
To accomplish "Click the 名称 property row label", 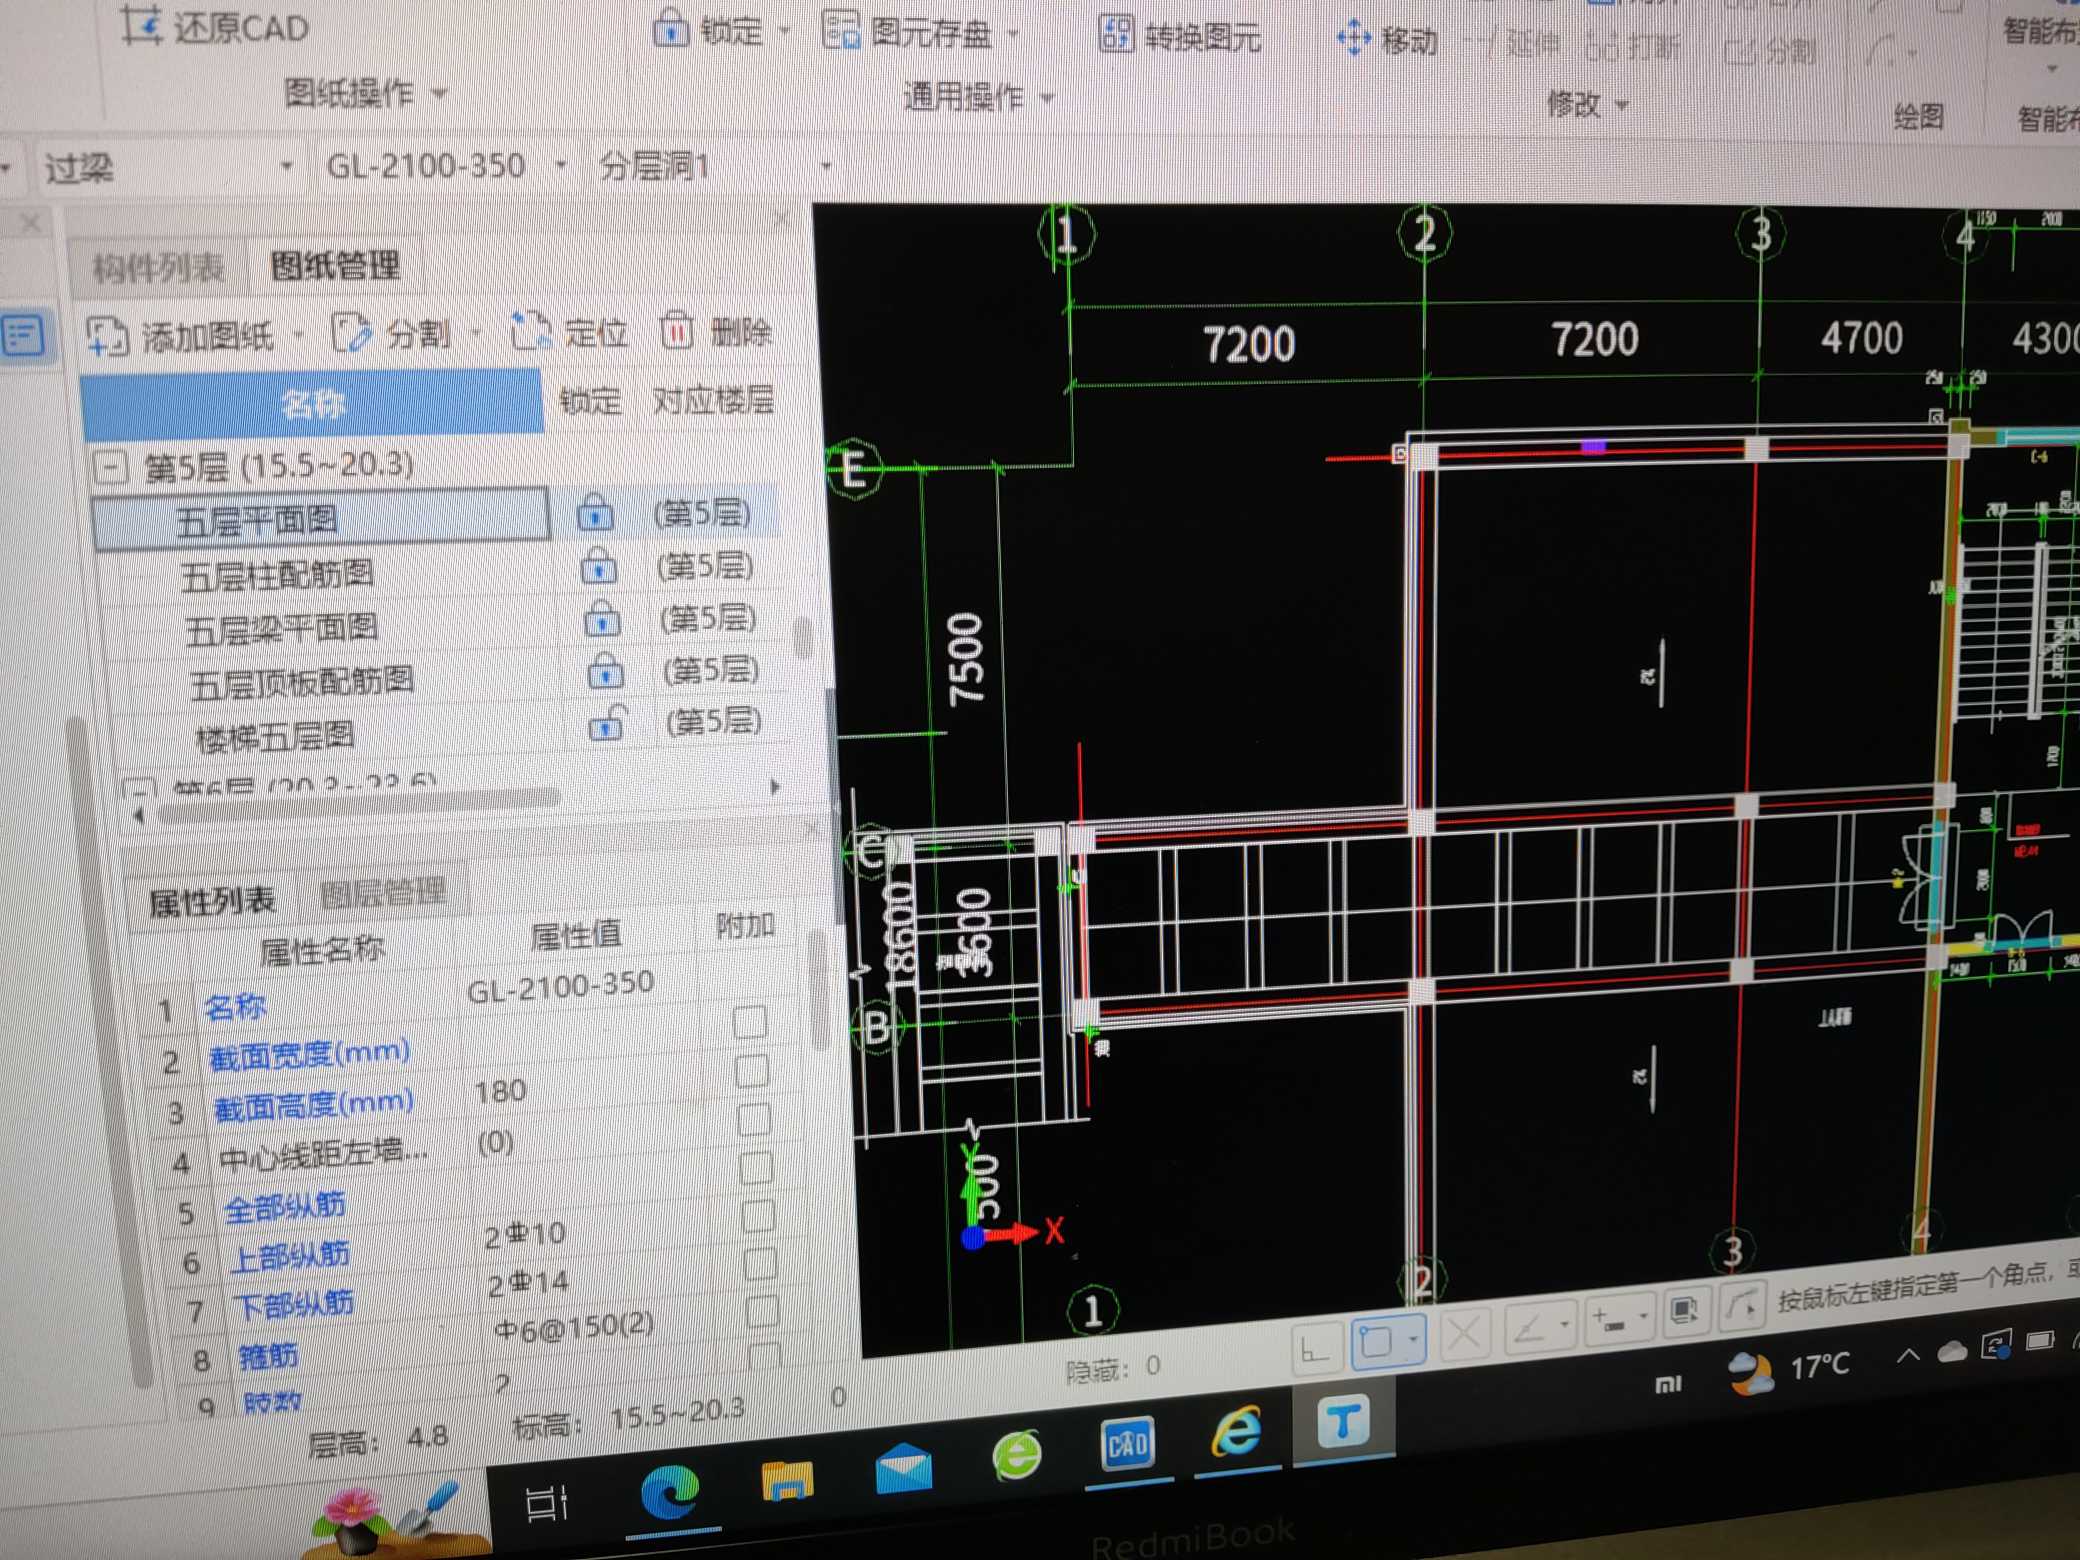I will [235, 1007].
